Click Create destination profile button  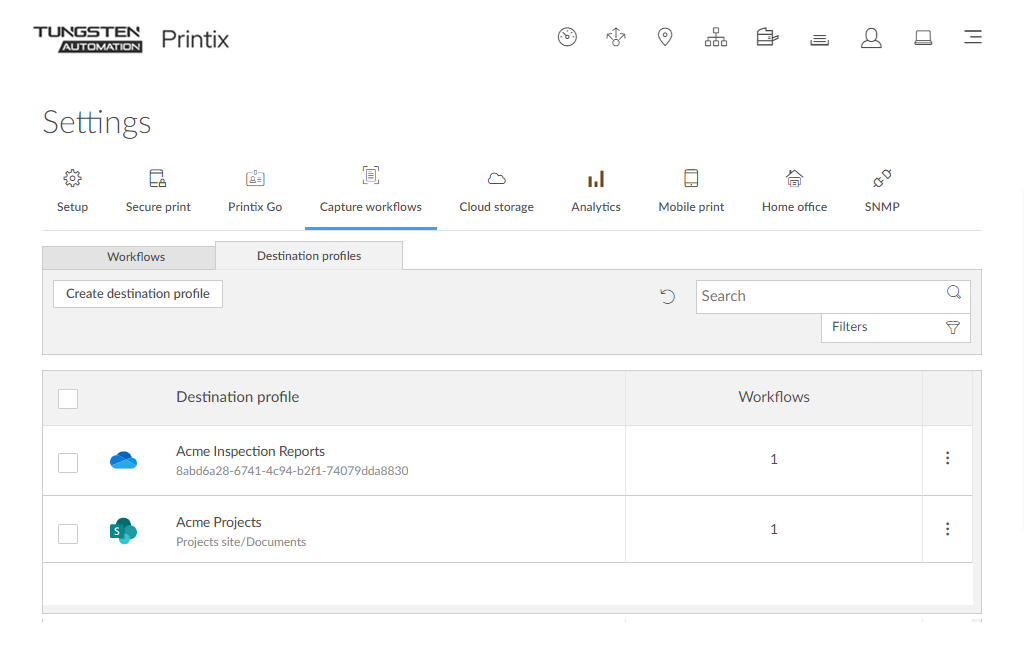click(138, 294)
